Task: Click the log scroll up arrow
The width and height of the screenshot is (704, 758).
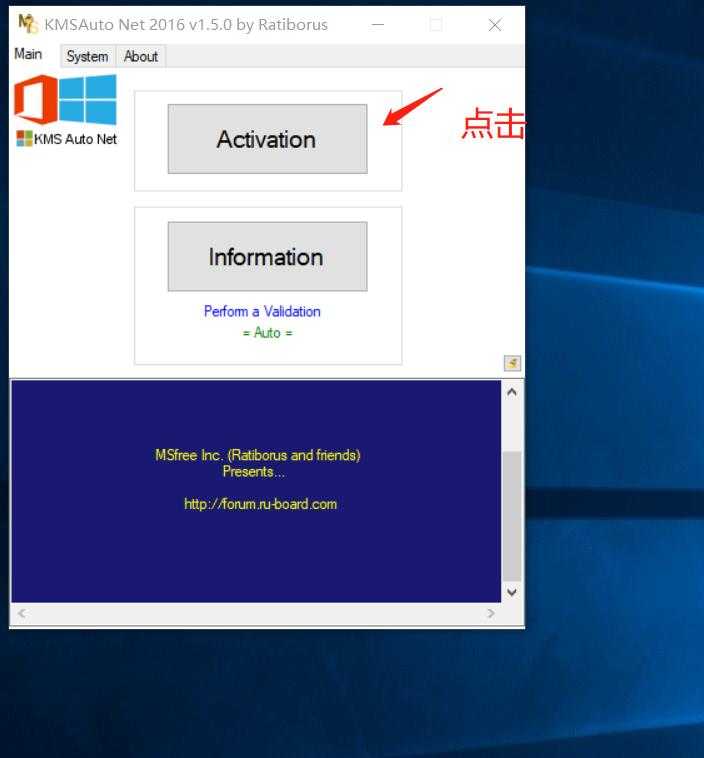Action: [x=512, y=393]
